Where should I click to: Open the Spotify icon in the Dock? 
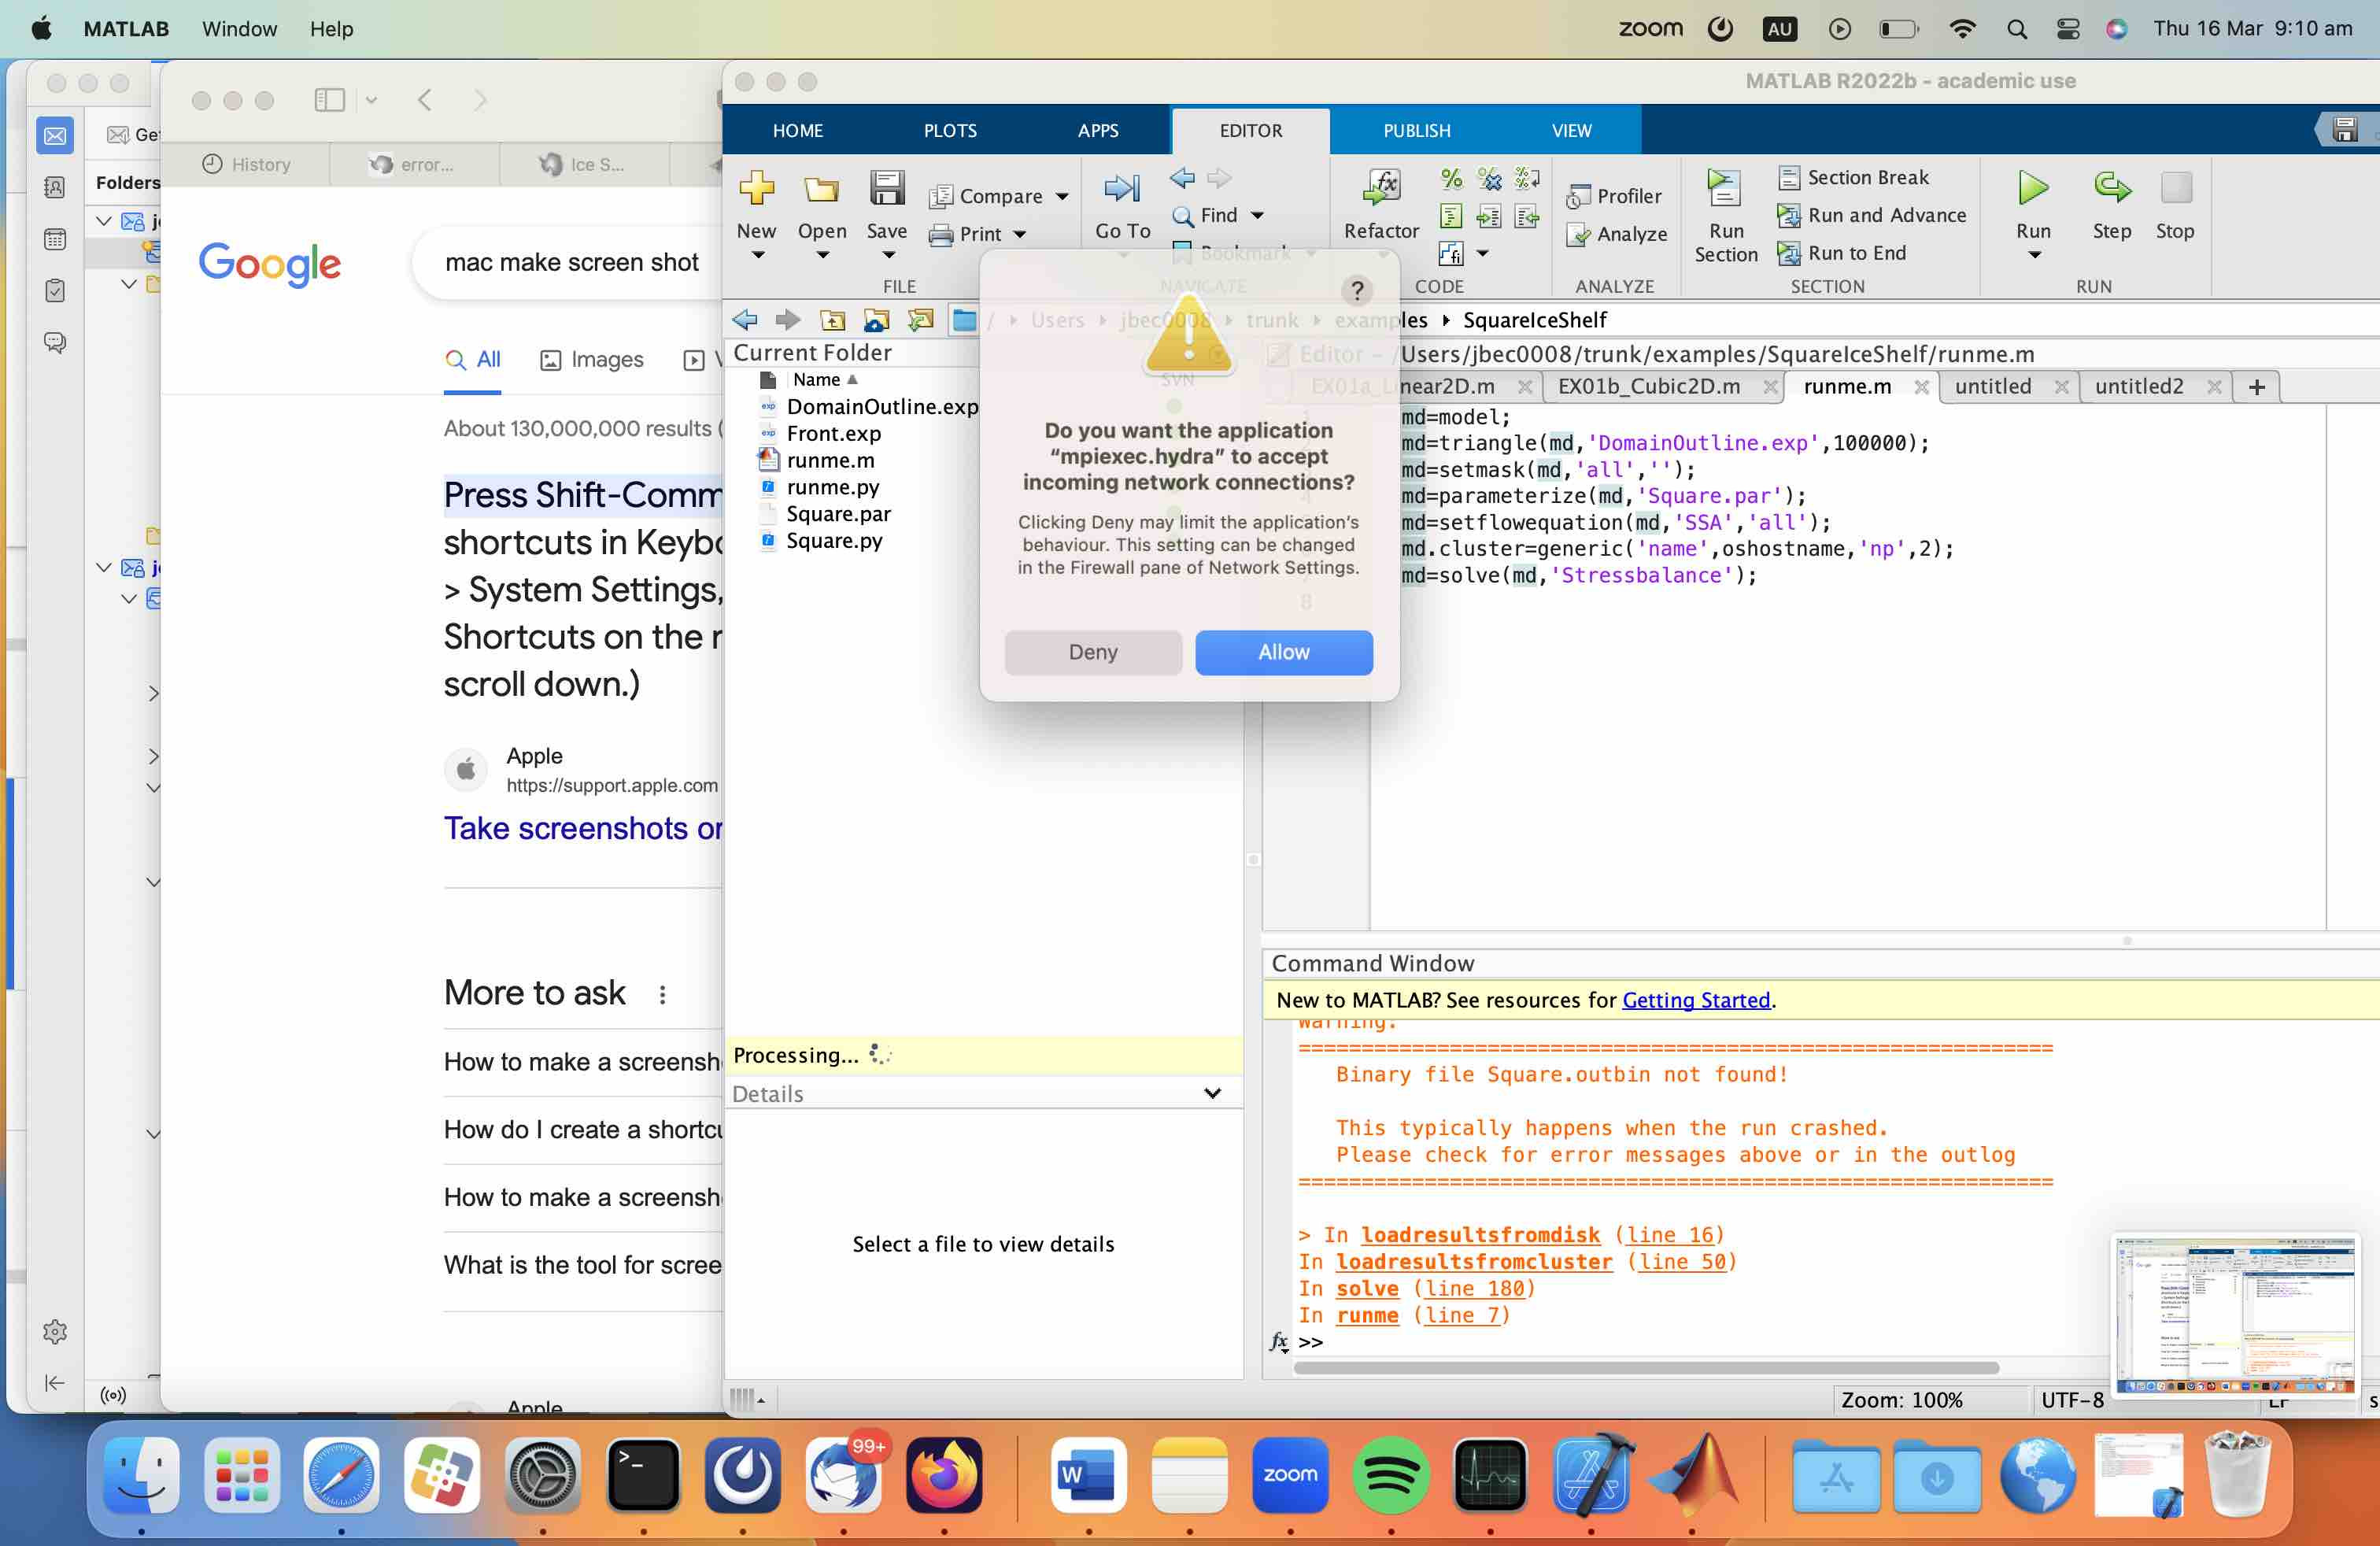[1389, 1474]
